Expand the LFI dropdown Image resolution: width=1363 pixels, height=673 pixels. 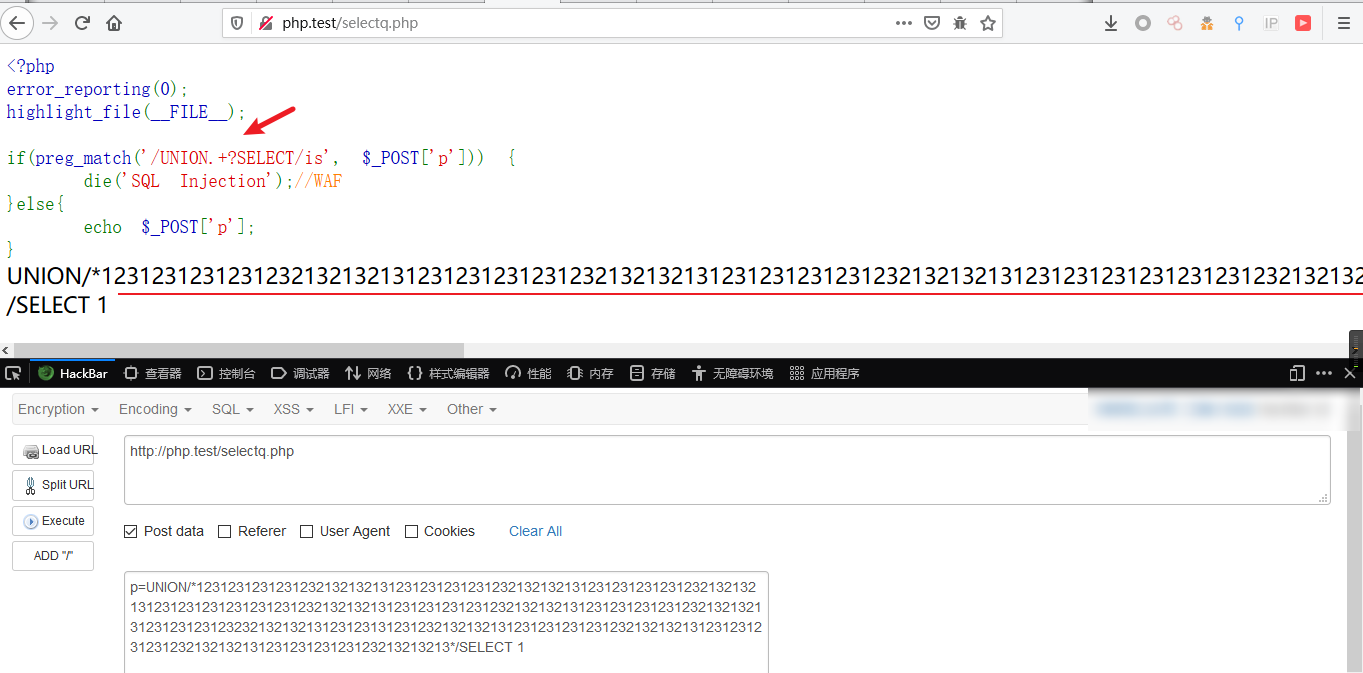[350, 409]
